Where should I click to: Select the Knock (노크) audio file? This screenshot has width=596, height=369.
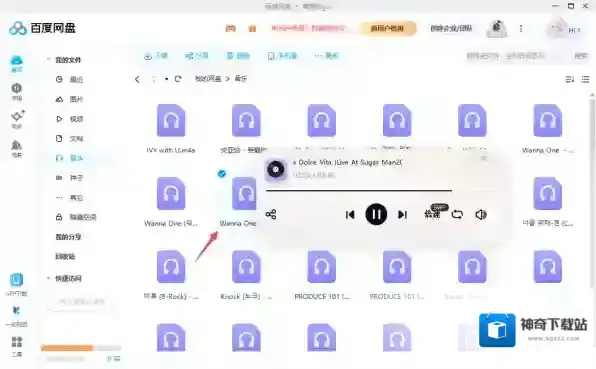[x=246, y=275]
